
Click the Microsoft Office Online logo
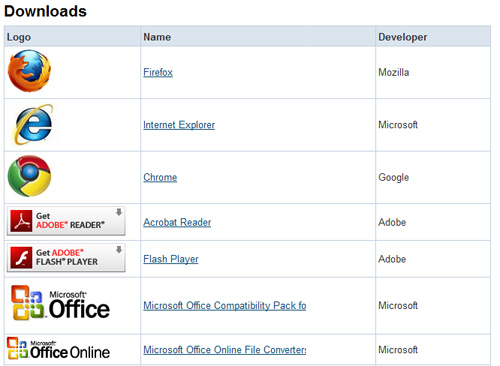58,349
